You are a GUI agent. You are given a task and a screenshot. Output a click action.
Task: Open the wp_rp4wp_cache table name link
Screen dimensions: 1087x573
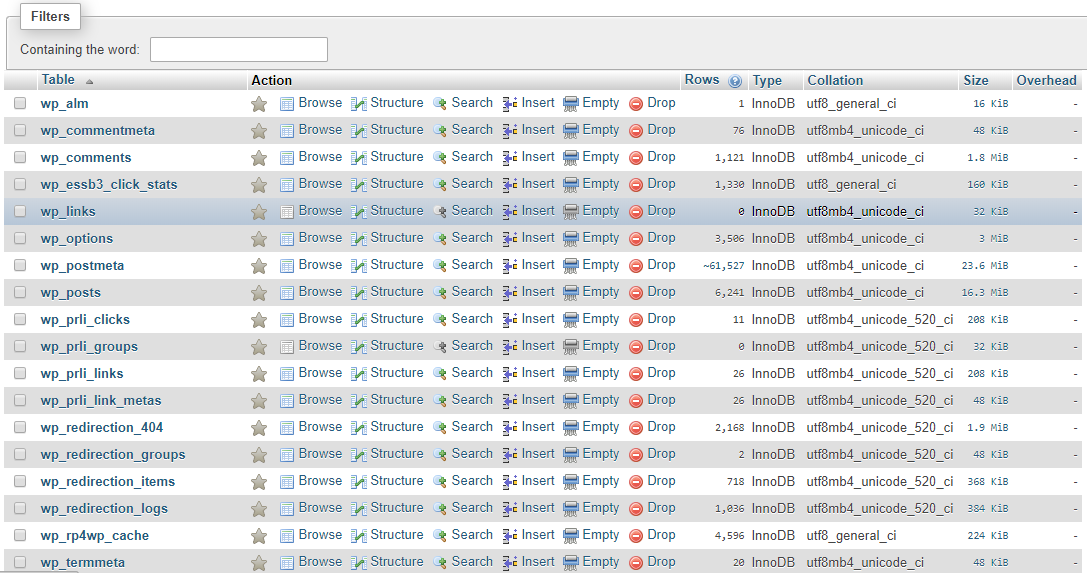[x=94, y=536]
